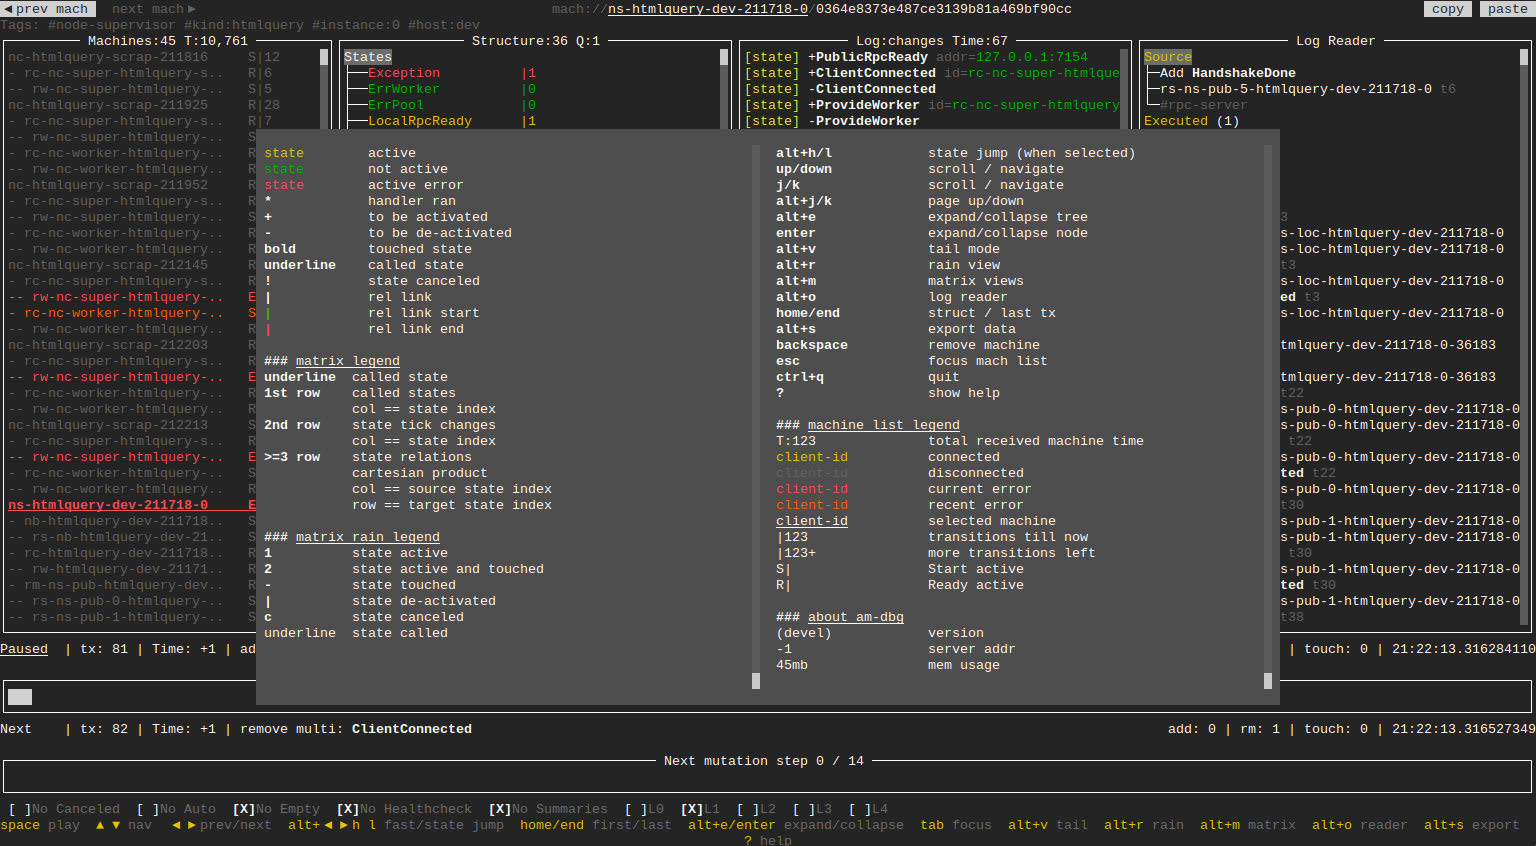The width and height of the screenshot is (1536, 846).
Task: Select the ErrPool state in the Structure tree
Action: [x=396, y=105]
